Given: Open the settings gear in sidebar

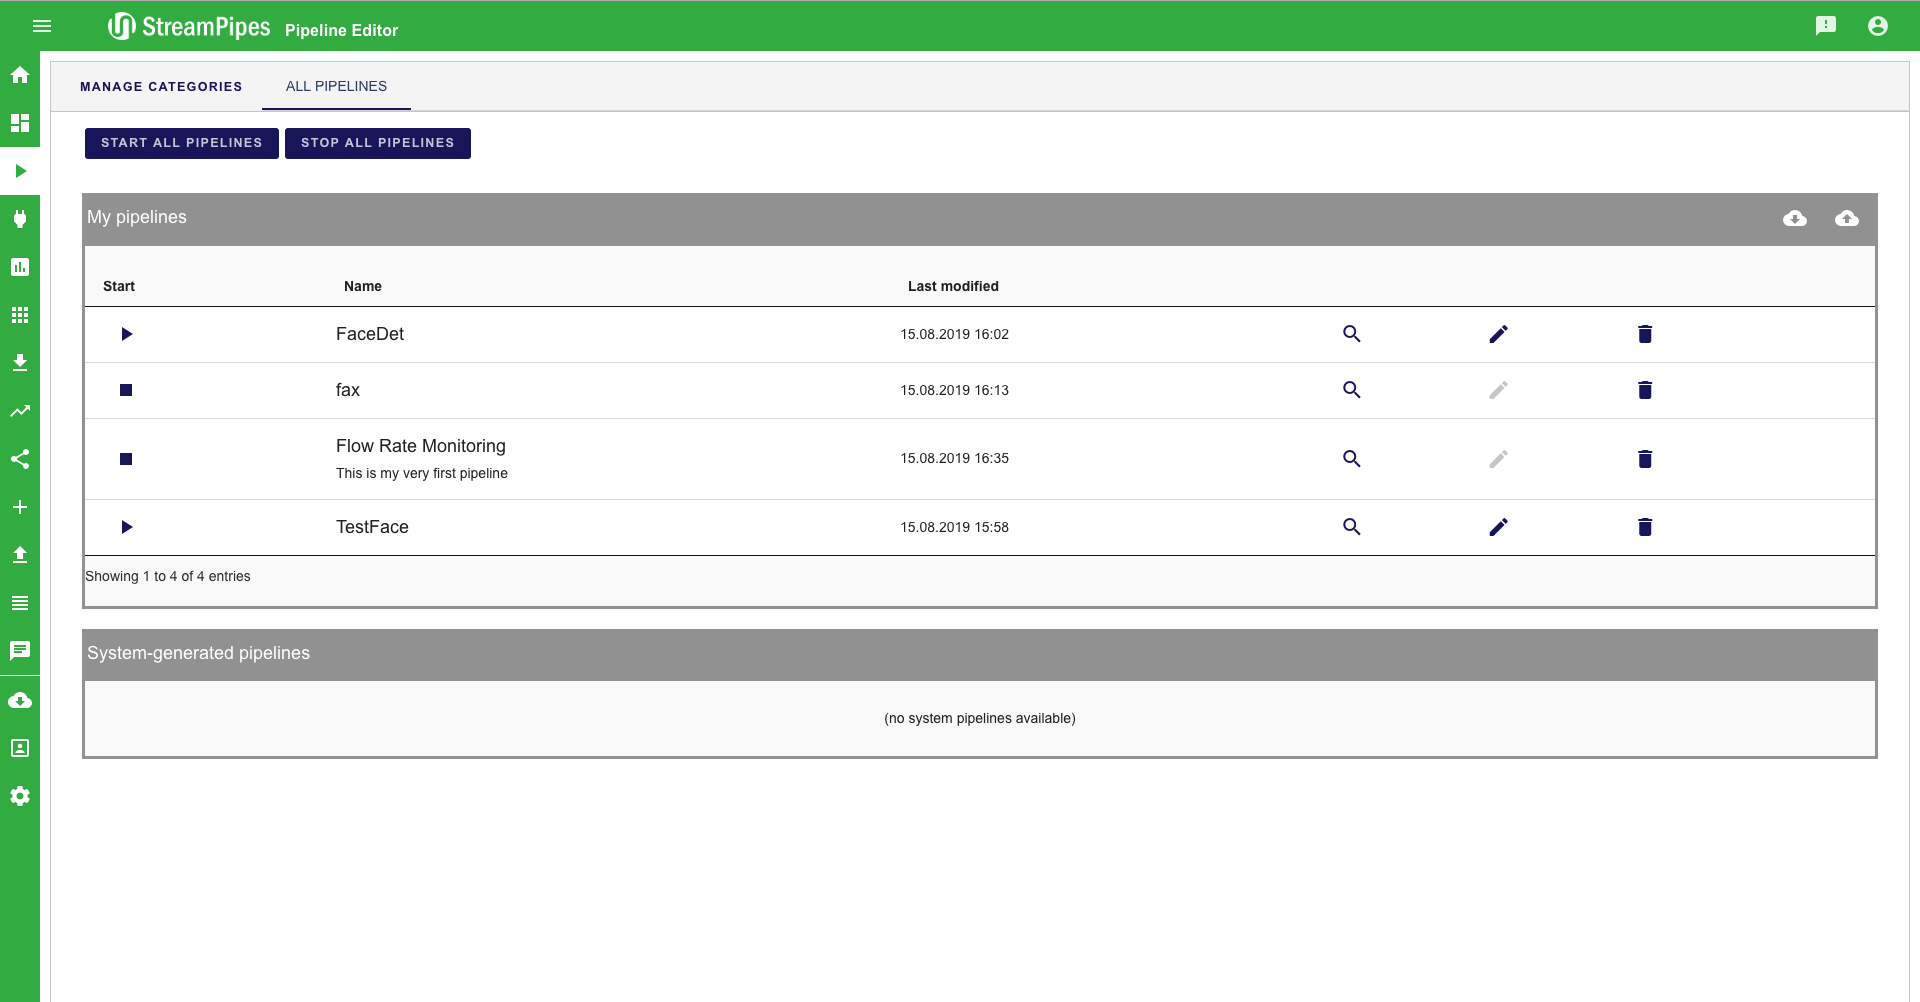Looking at the screenshot, I should pos(20,796).
